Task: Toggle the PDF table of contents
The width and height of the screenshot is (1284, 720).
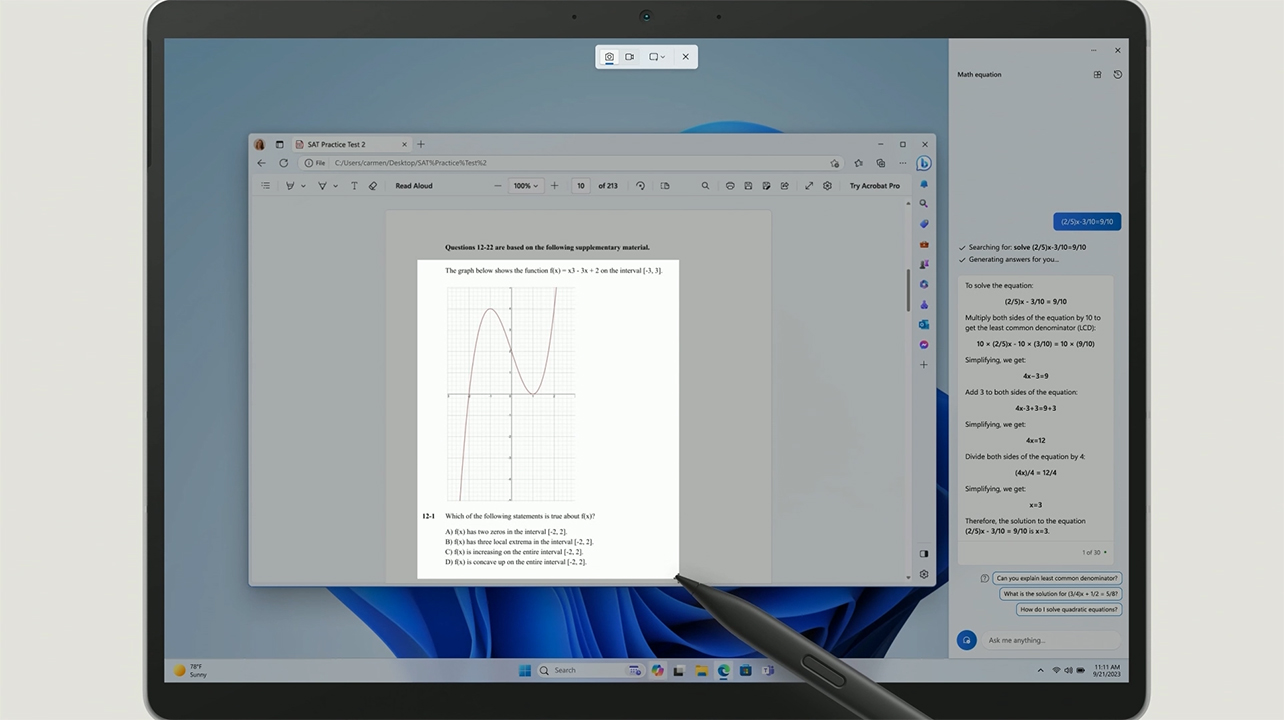Action: click(x=265, y=185)
